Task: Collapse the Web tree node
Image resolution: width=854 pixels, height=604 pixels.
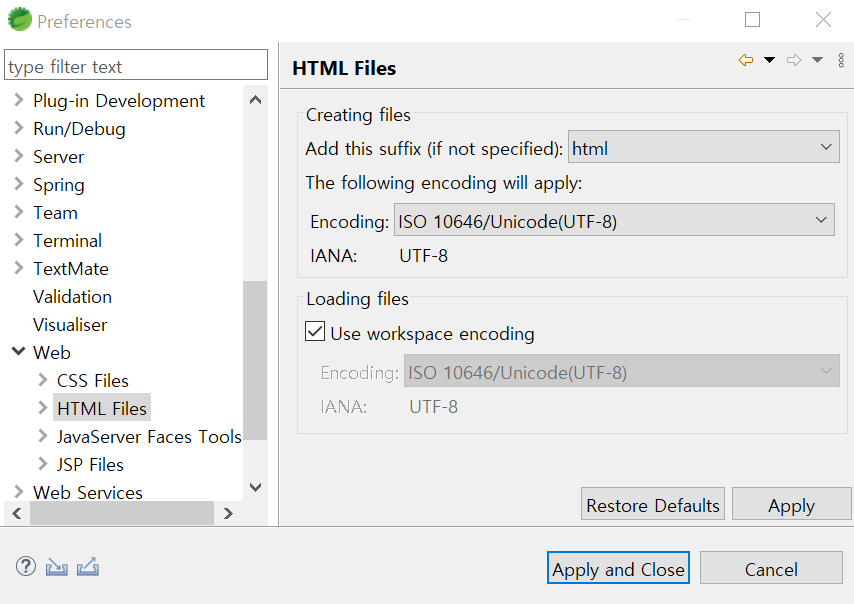Action: pos(19,351)
